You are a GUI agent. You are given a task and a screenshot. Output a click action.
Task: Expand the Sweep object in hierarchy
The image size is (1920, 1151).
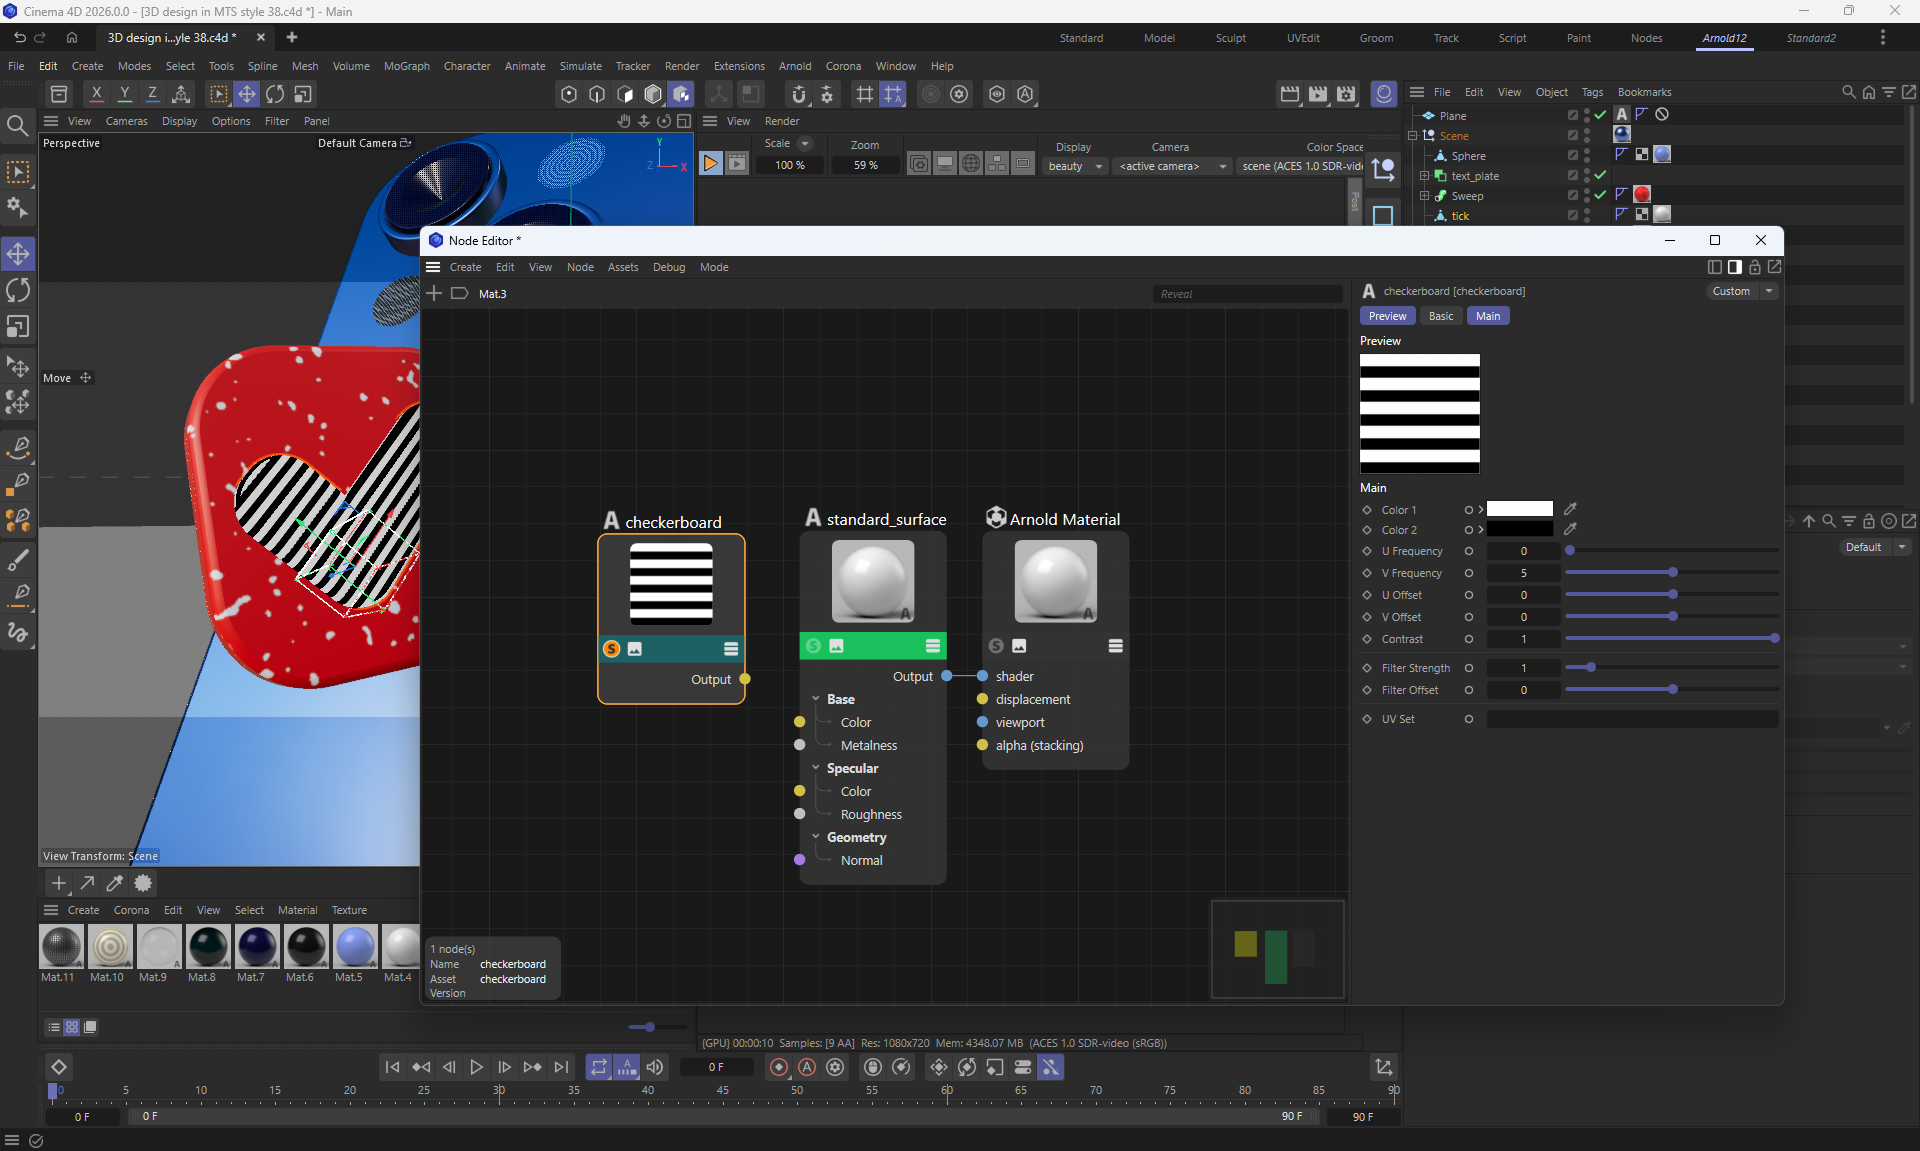pos(1425,196)
